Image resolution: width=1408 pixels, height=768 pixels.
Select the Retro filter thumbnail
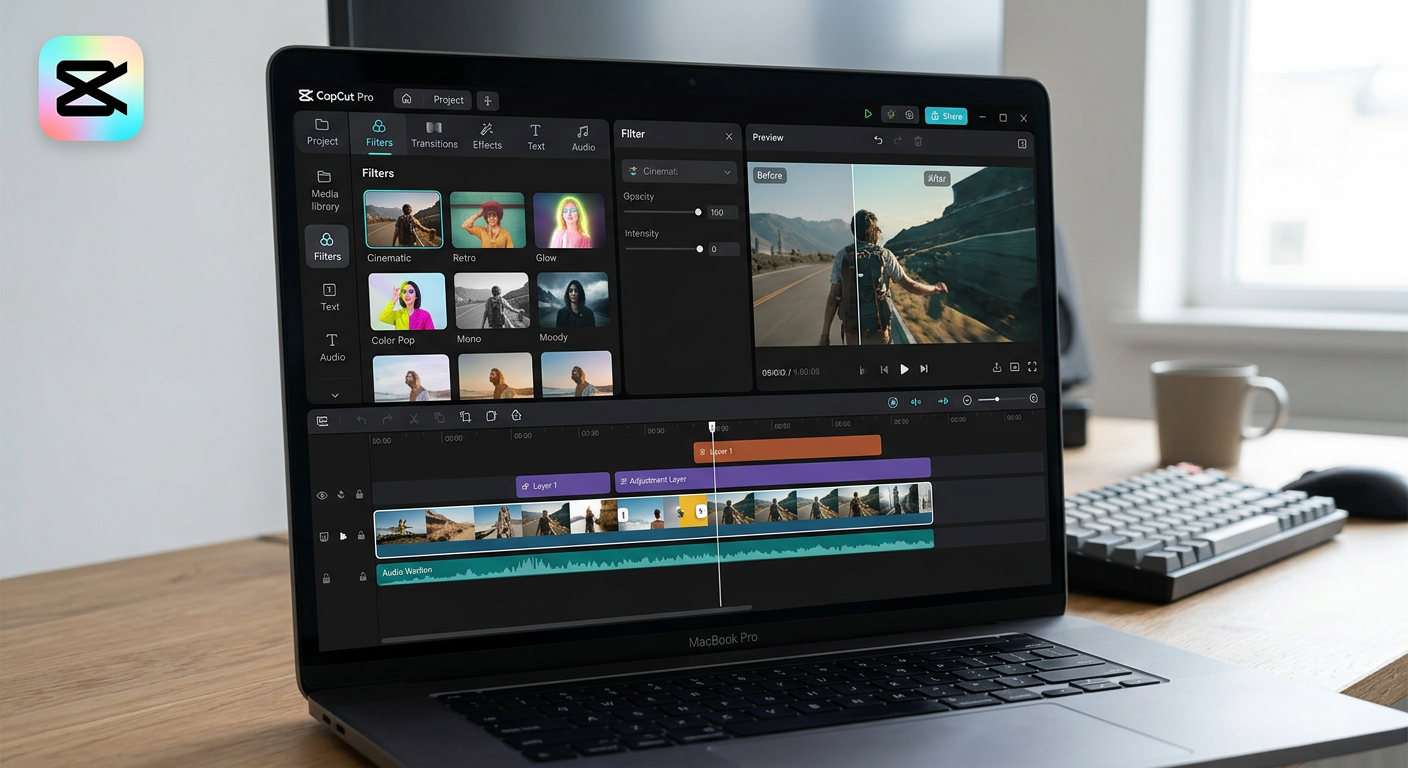click(487, 219)
